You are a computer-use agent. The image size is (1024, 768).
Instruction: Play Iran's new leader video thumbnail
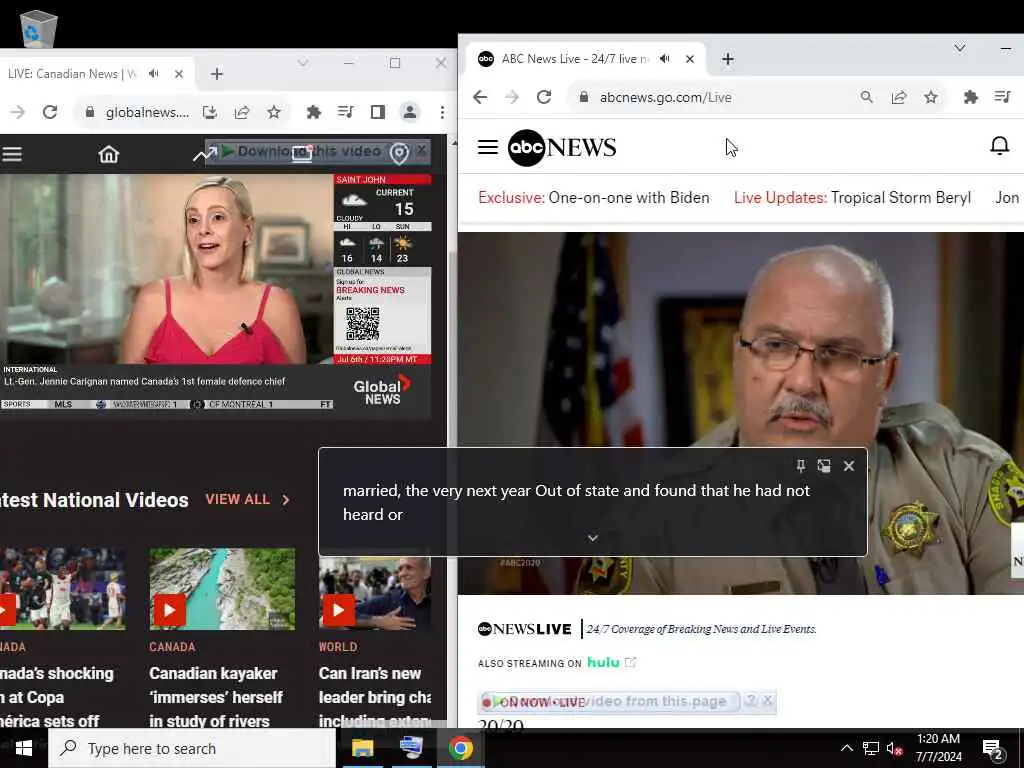(375, 592)
